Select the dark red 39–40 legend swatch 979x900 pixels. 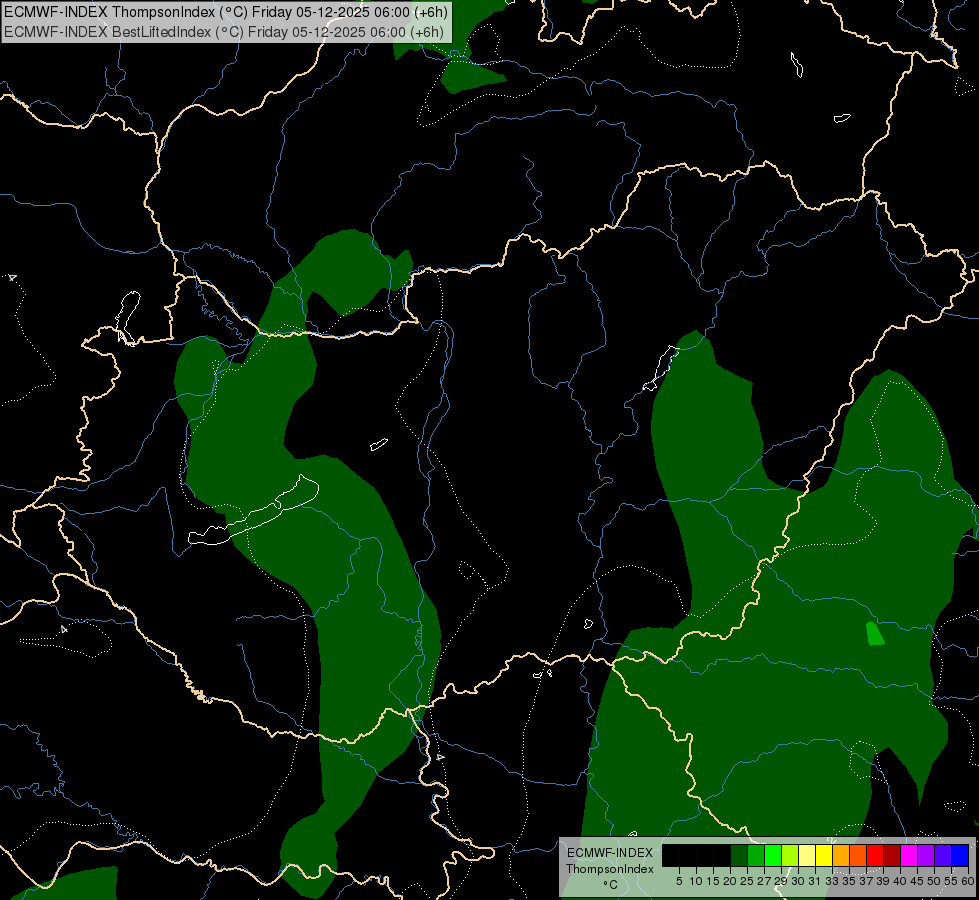coord(892,856)
